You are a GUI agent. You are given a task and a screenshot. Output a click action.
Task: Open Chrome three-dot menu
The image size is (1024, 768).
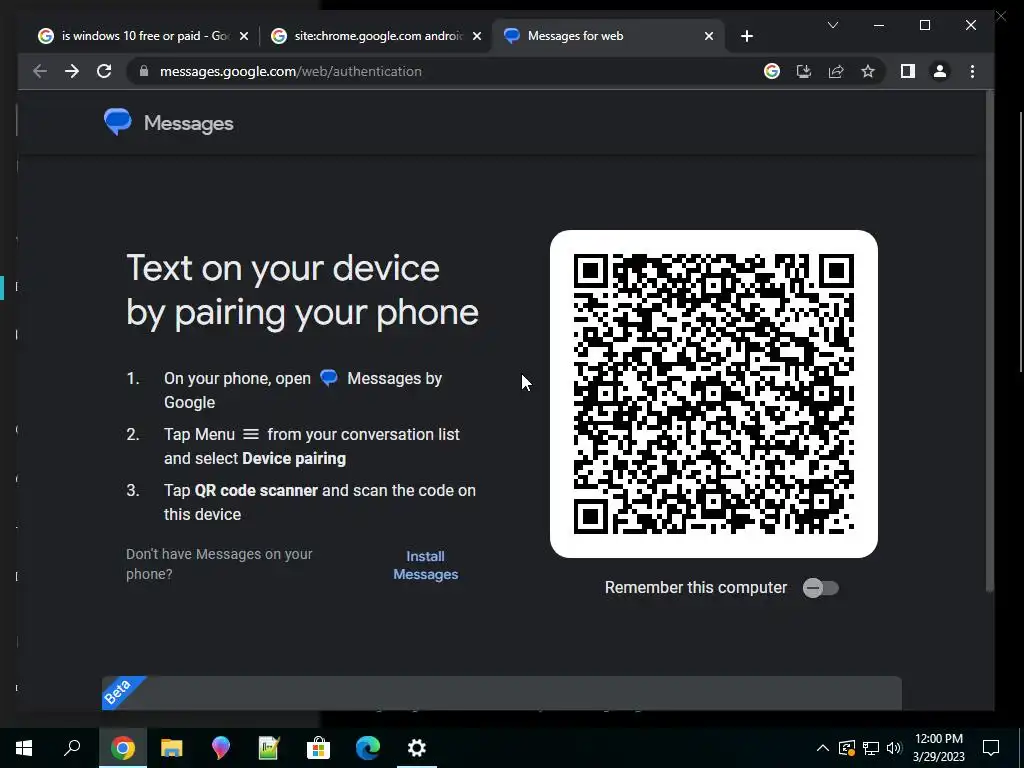(x=972, y=71)
